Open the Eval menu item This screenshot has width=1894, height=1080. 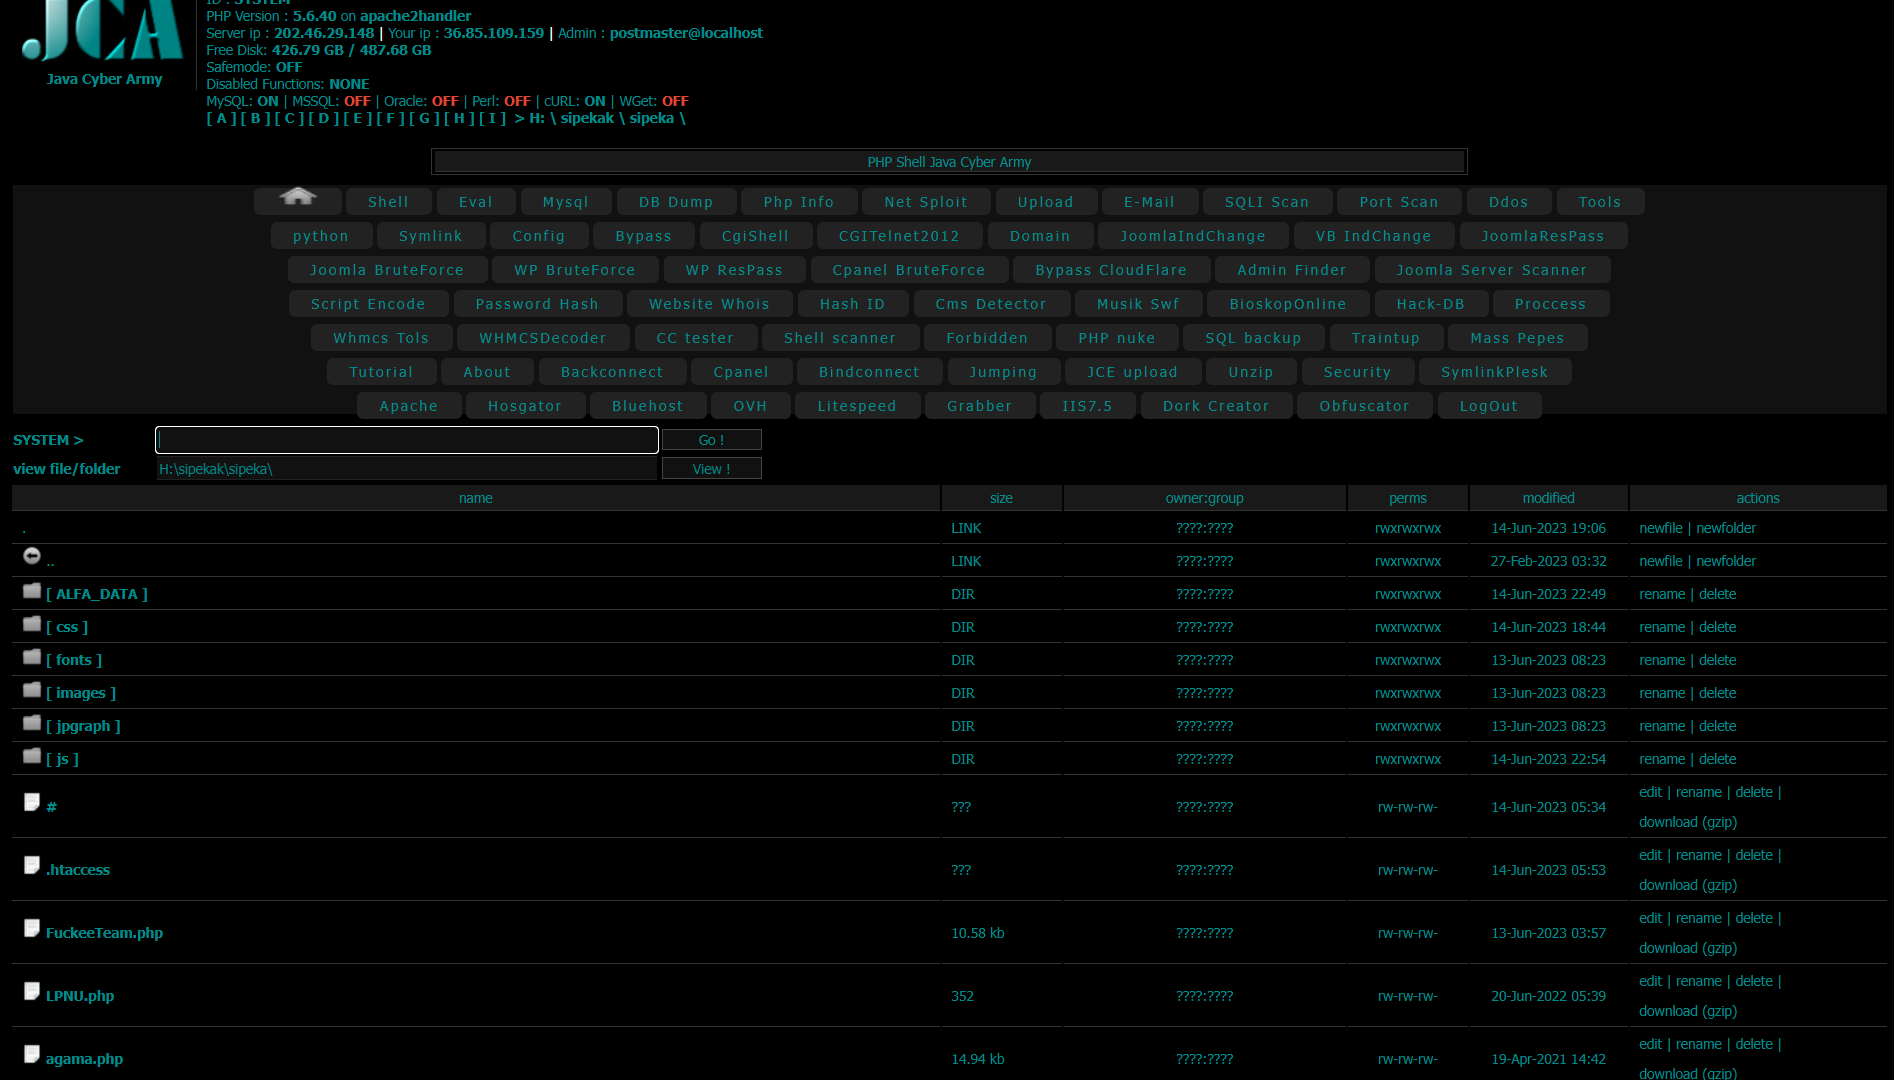476,202
